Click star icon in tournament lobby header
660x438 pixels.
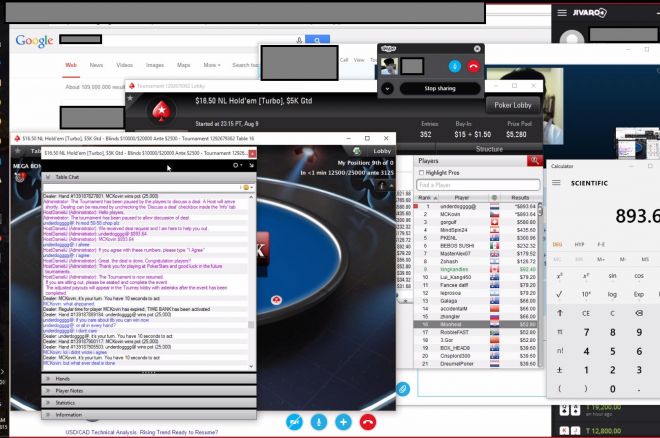click(x=130, y=98)
